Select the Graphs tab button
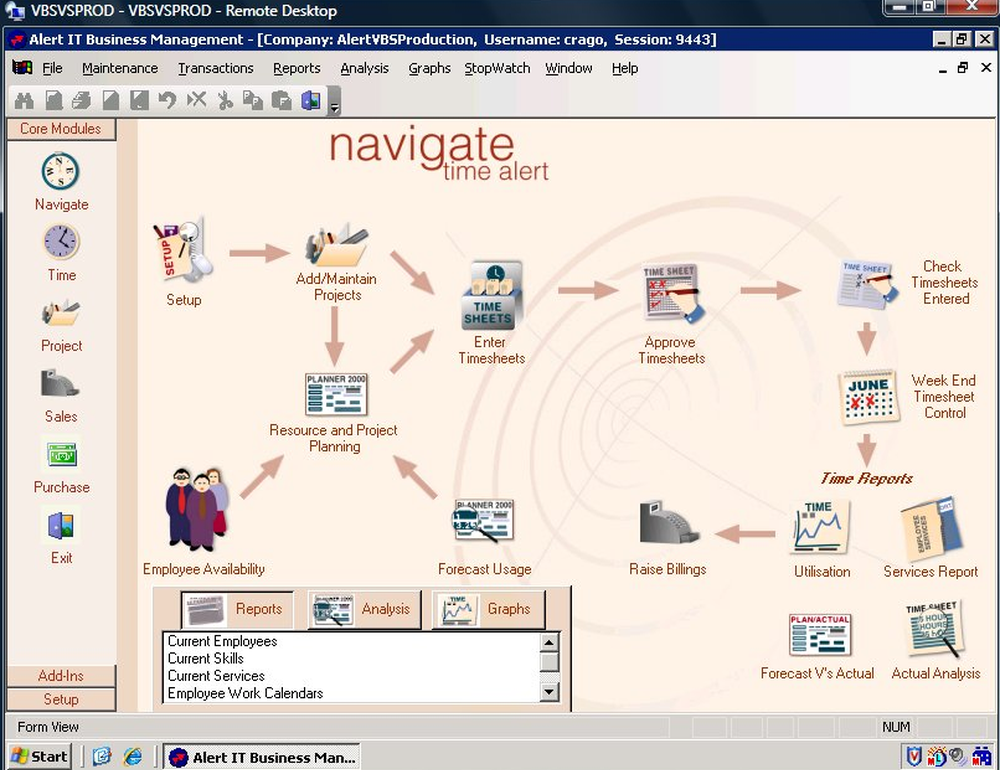The image size is (1000, 770). pyautogui.click(x=489, y=609)
